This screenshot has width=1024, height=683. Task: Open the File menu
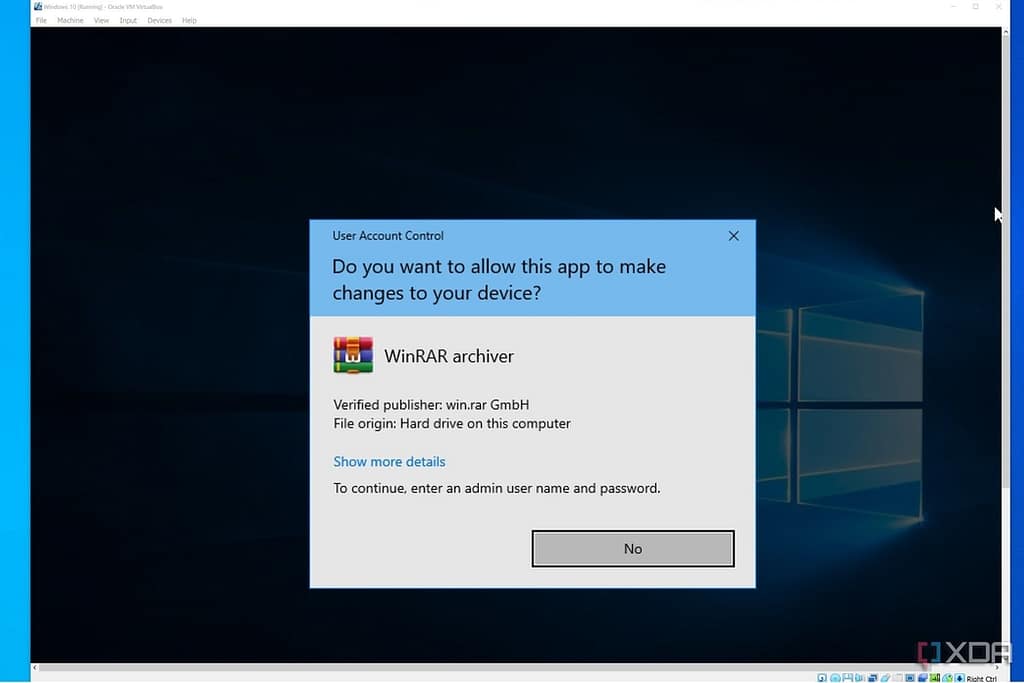pyautogui.click(x=41, y=20)
